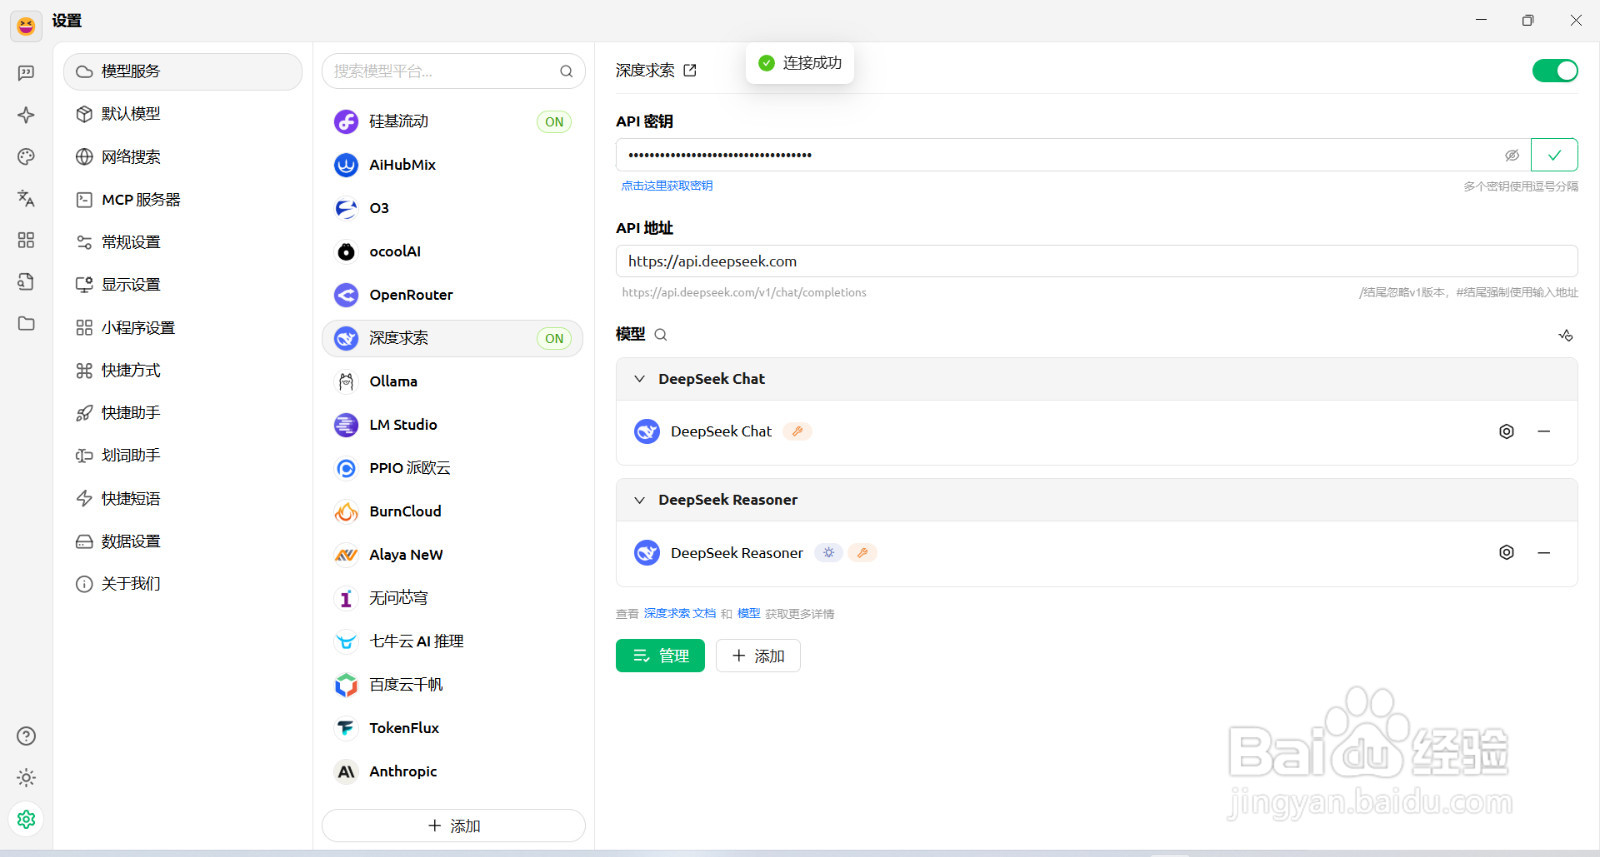Open the 数据设置 settings section
Screen dimensions: 1600x857
tap(183, 541)
